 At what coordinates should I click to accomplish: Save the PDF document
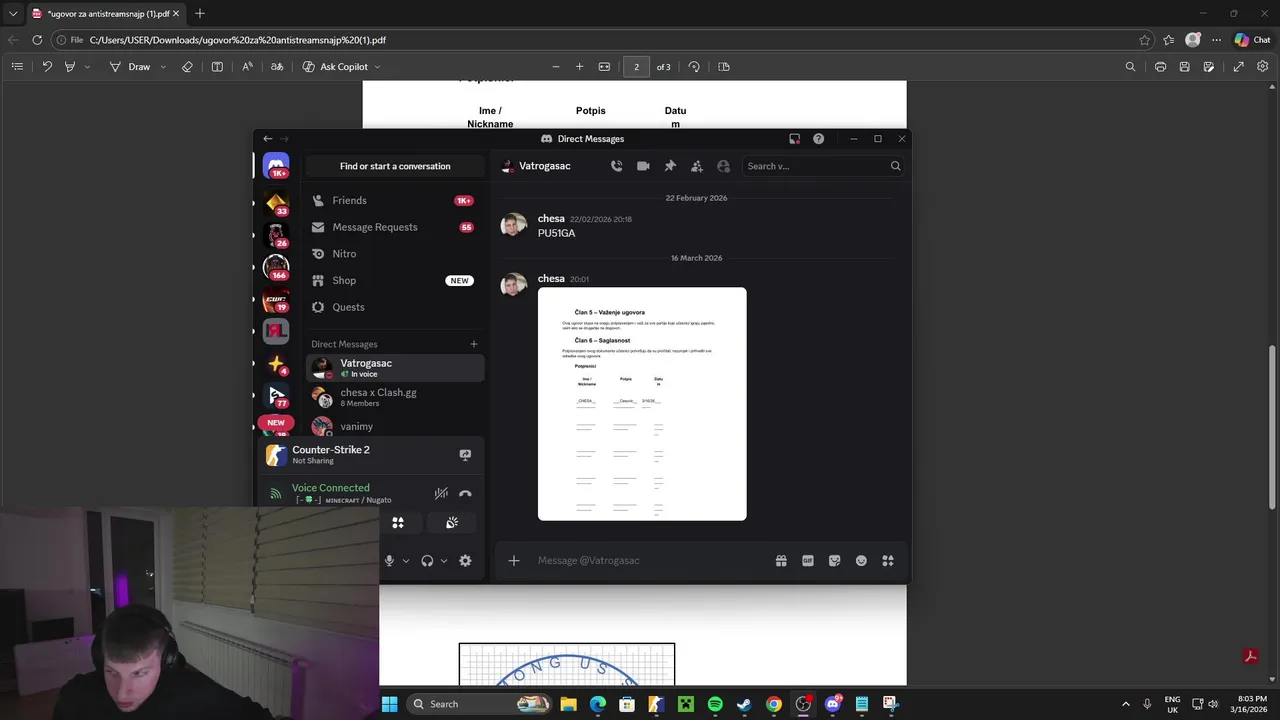tap(1184, 67)
